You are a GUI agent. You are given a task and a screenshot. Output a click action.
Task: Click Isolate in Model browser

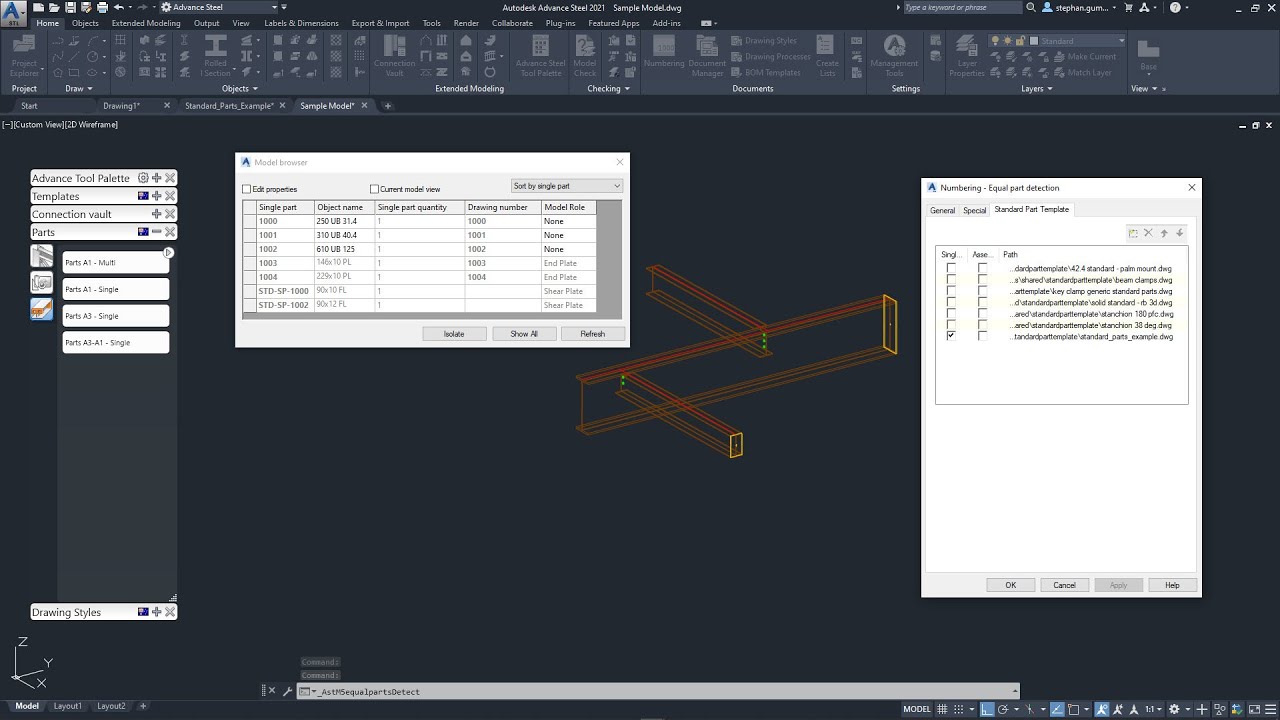[454, 334]
